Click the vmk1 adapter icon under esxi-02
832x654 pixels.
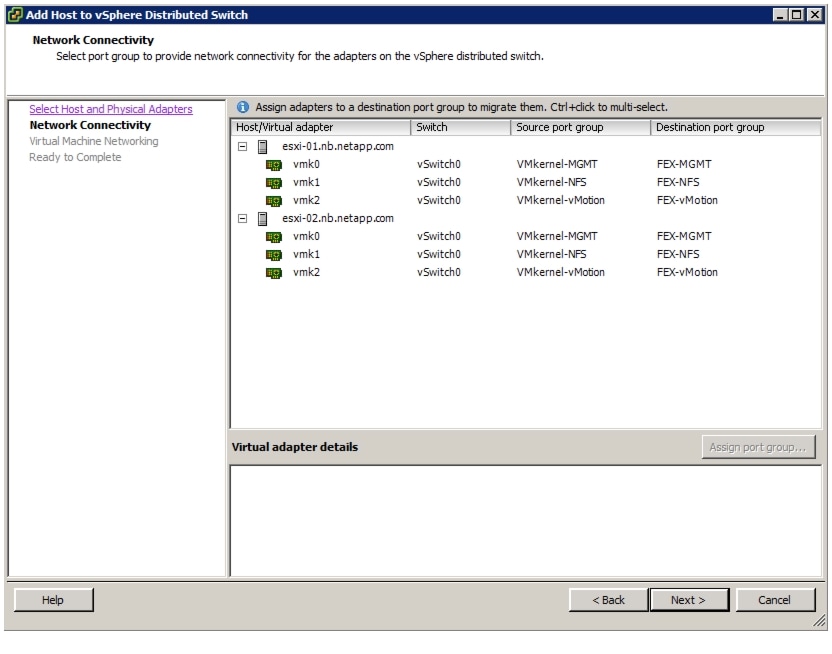[x=273, y=255]
